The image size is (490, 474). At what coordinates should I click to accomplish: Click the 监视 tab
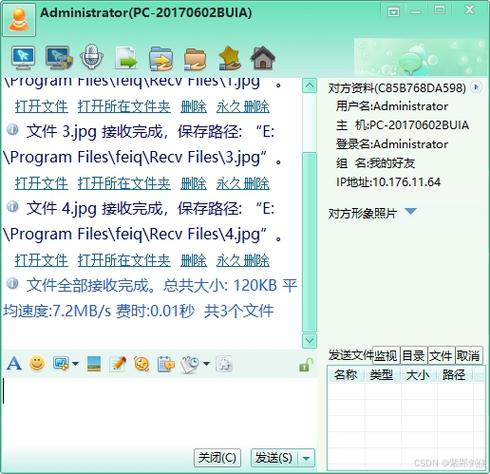[x=386, y=356]
